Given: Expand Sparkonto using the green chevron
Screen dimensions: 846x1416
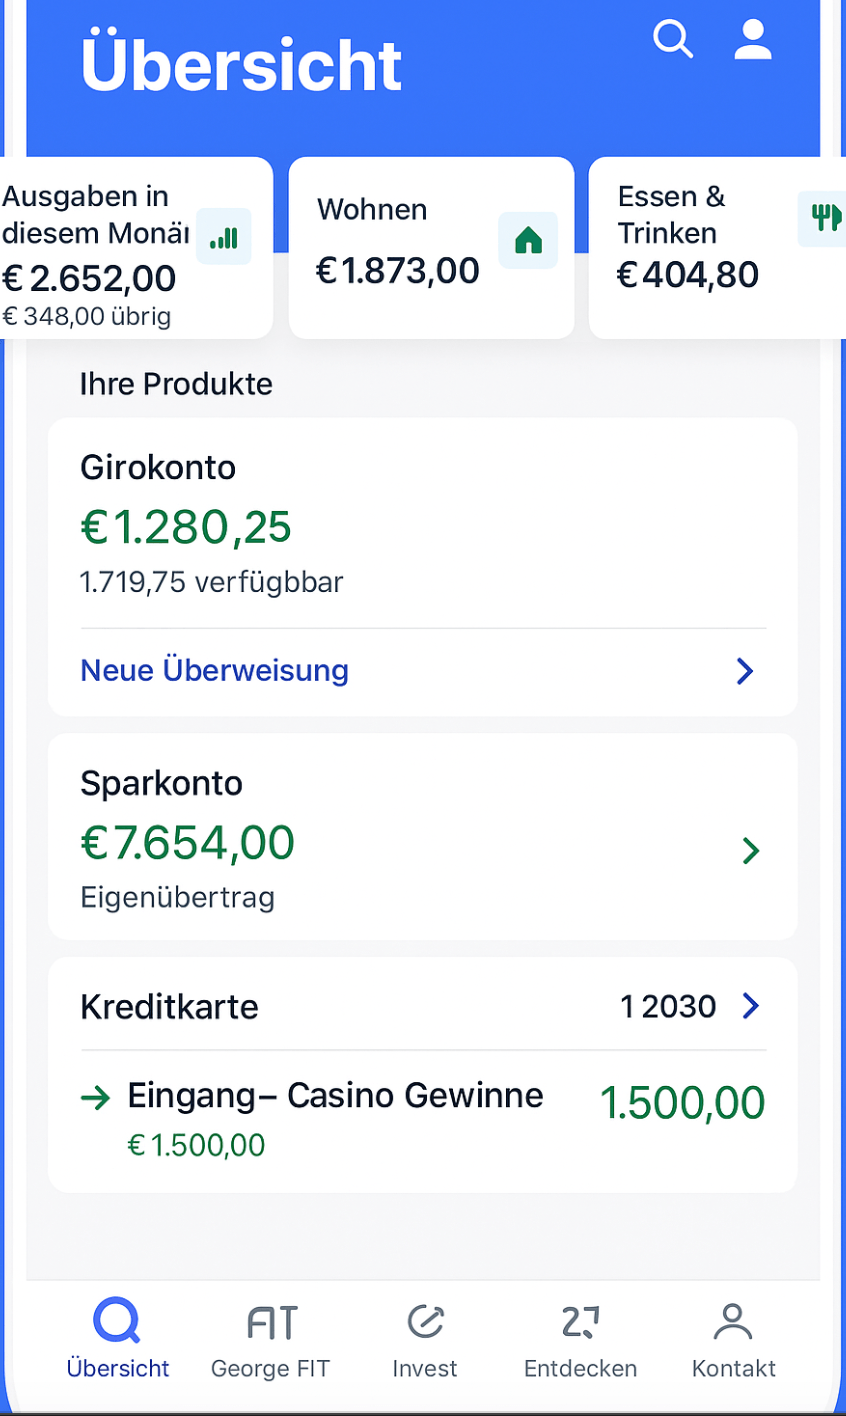Looking at the screenshot, I should 751,851.
